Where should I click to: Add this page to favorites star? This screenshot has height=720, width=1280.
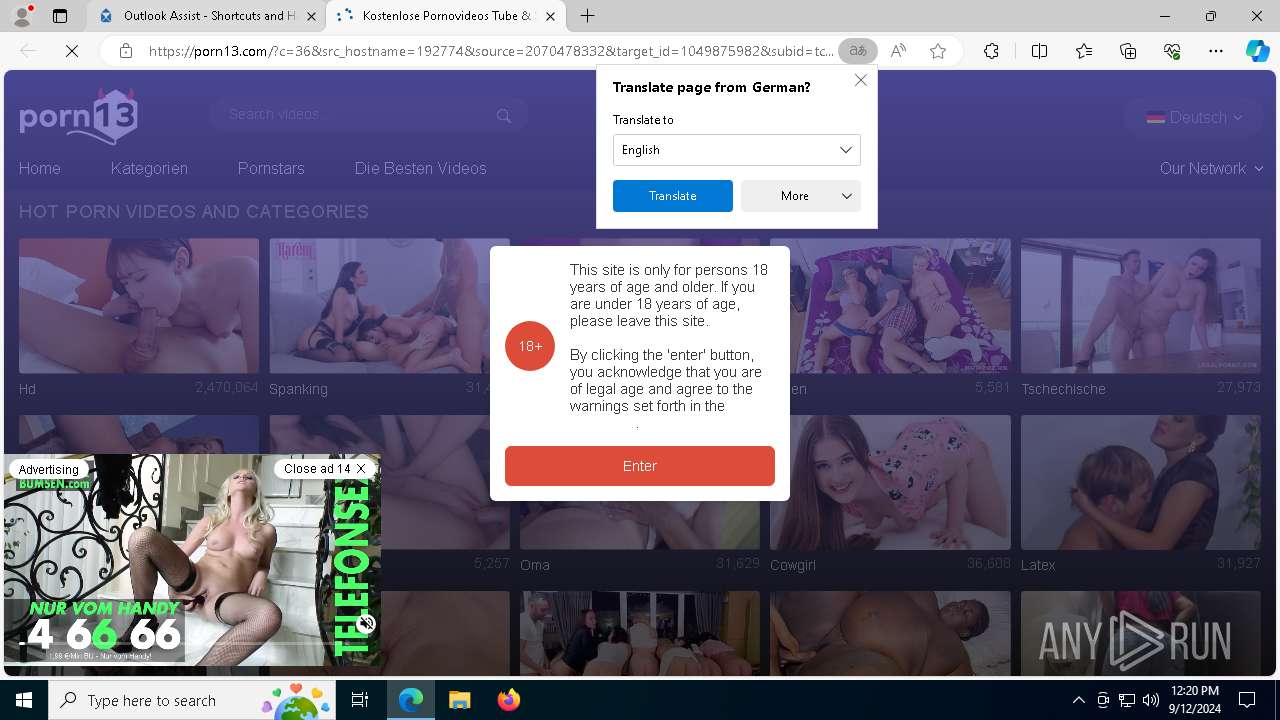[x=938, y=51]
